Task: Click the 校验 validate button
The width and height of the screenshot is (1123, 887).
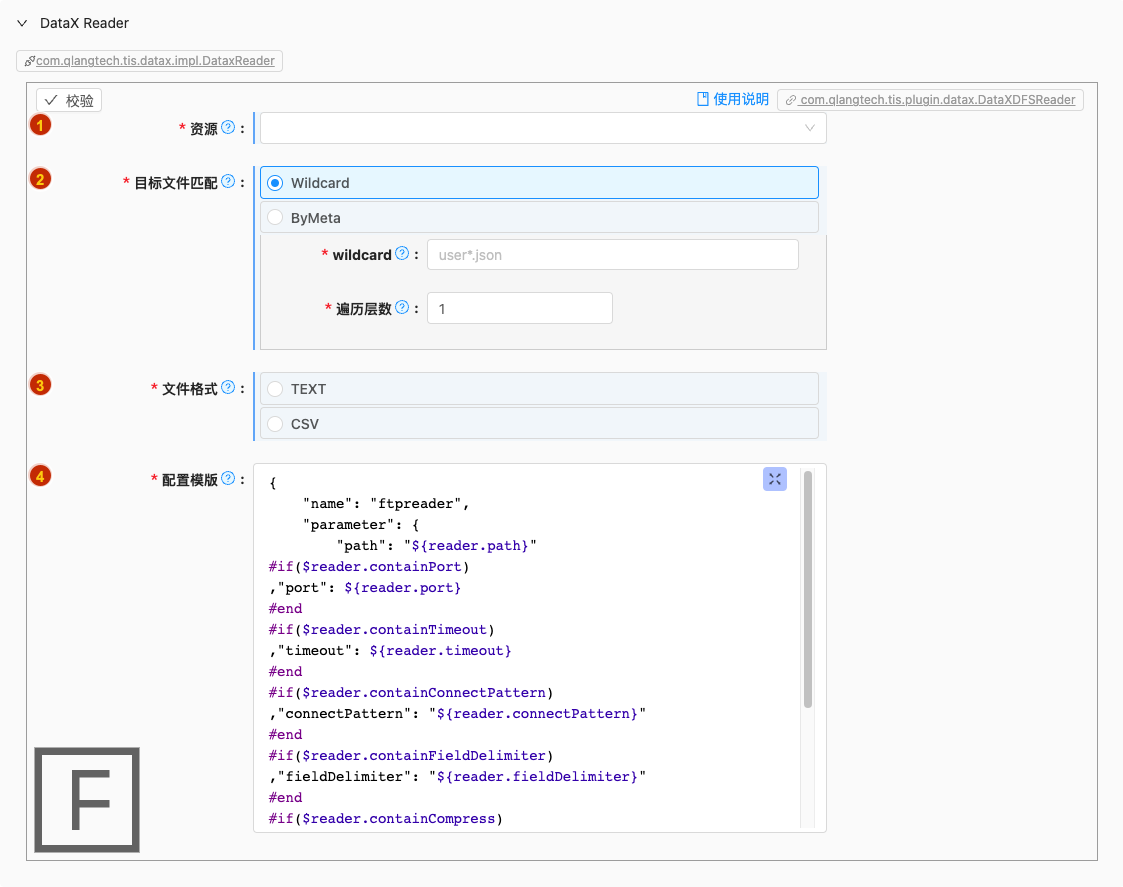Action: point(69,100)
